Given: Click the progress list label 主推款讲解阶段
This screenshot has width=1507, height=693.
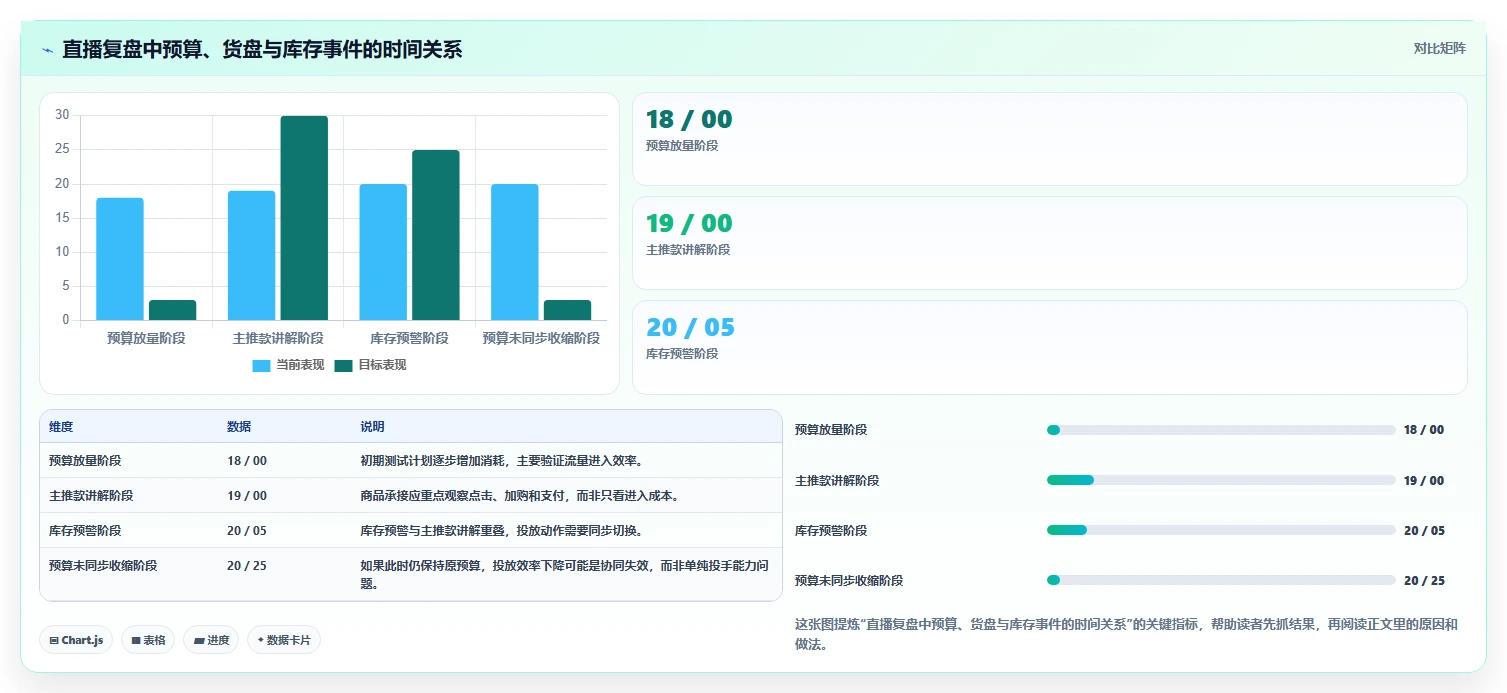Looking at the screenshot, I should pos(837,480).
